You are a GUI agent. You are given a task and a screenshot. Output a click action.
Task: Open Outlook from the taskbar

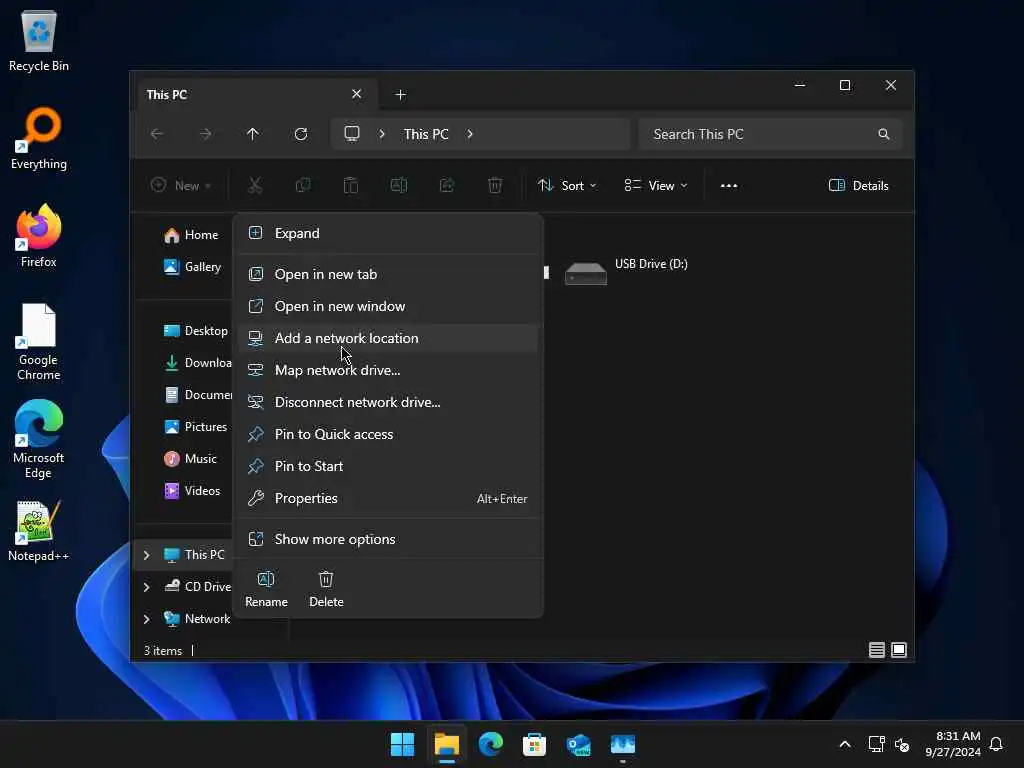click(x=579, y=744)
